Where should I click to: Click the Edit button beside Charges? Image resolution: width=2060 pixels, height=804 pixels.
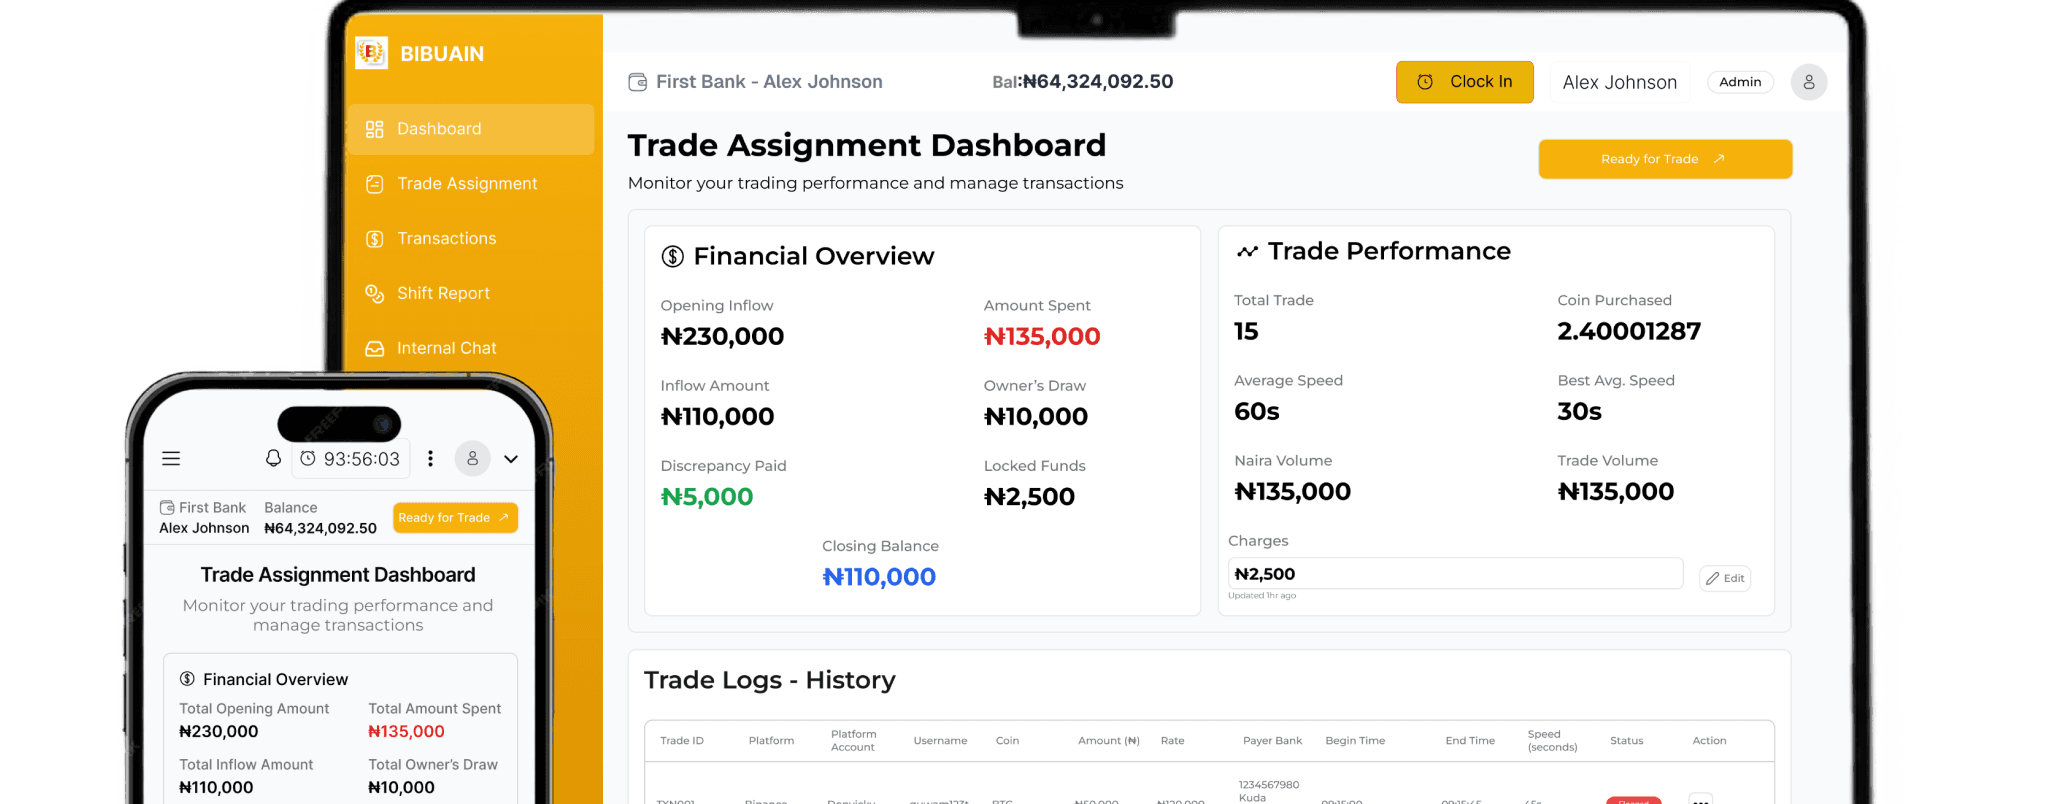[x=1725, y=578]
